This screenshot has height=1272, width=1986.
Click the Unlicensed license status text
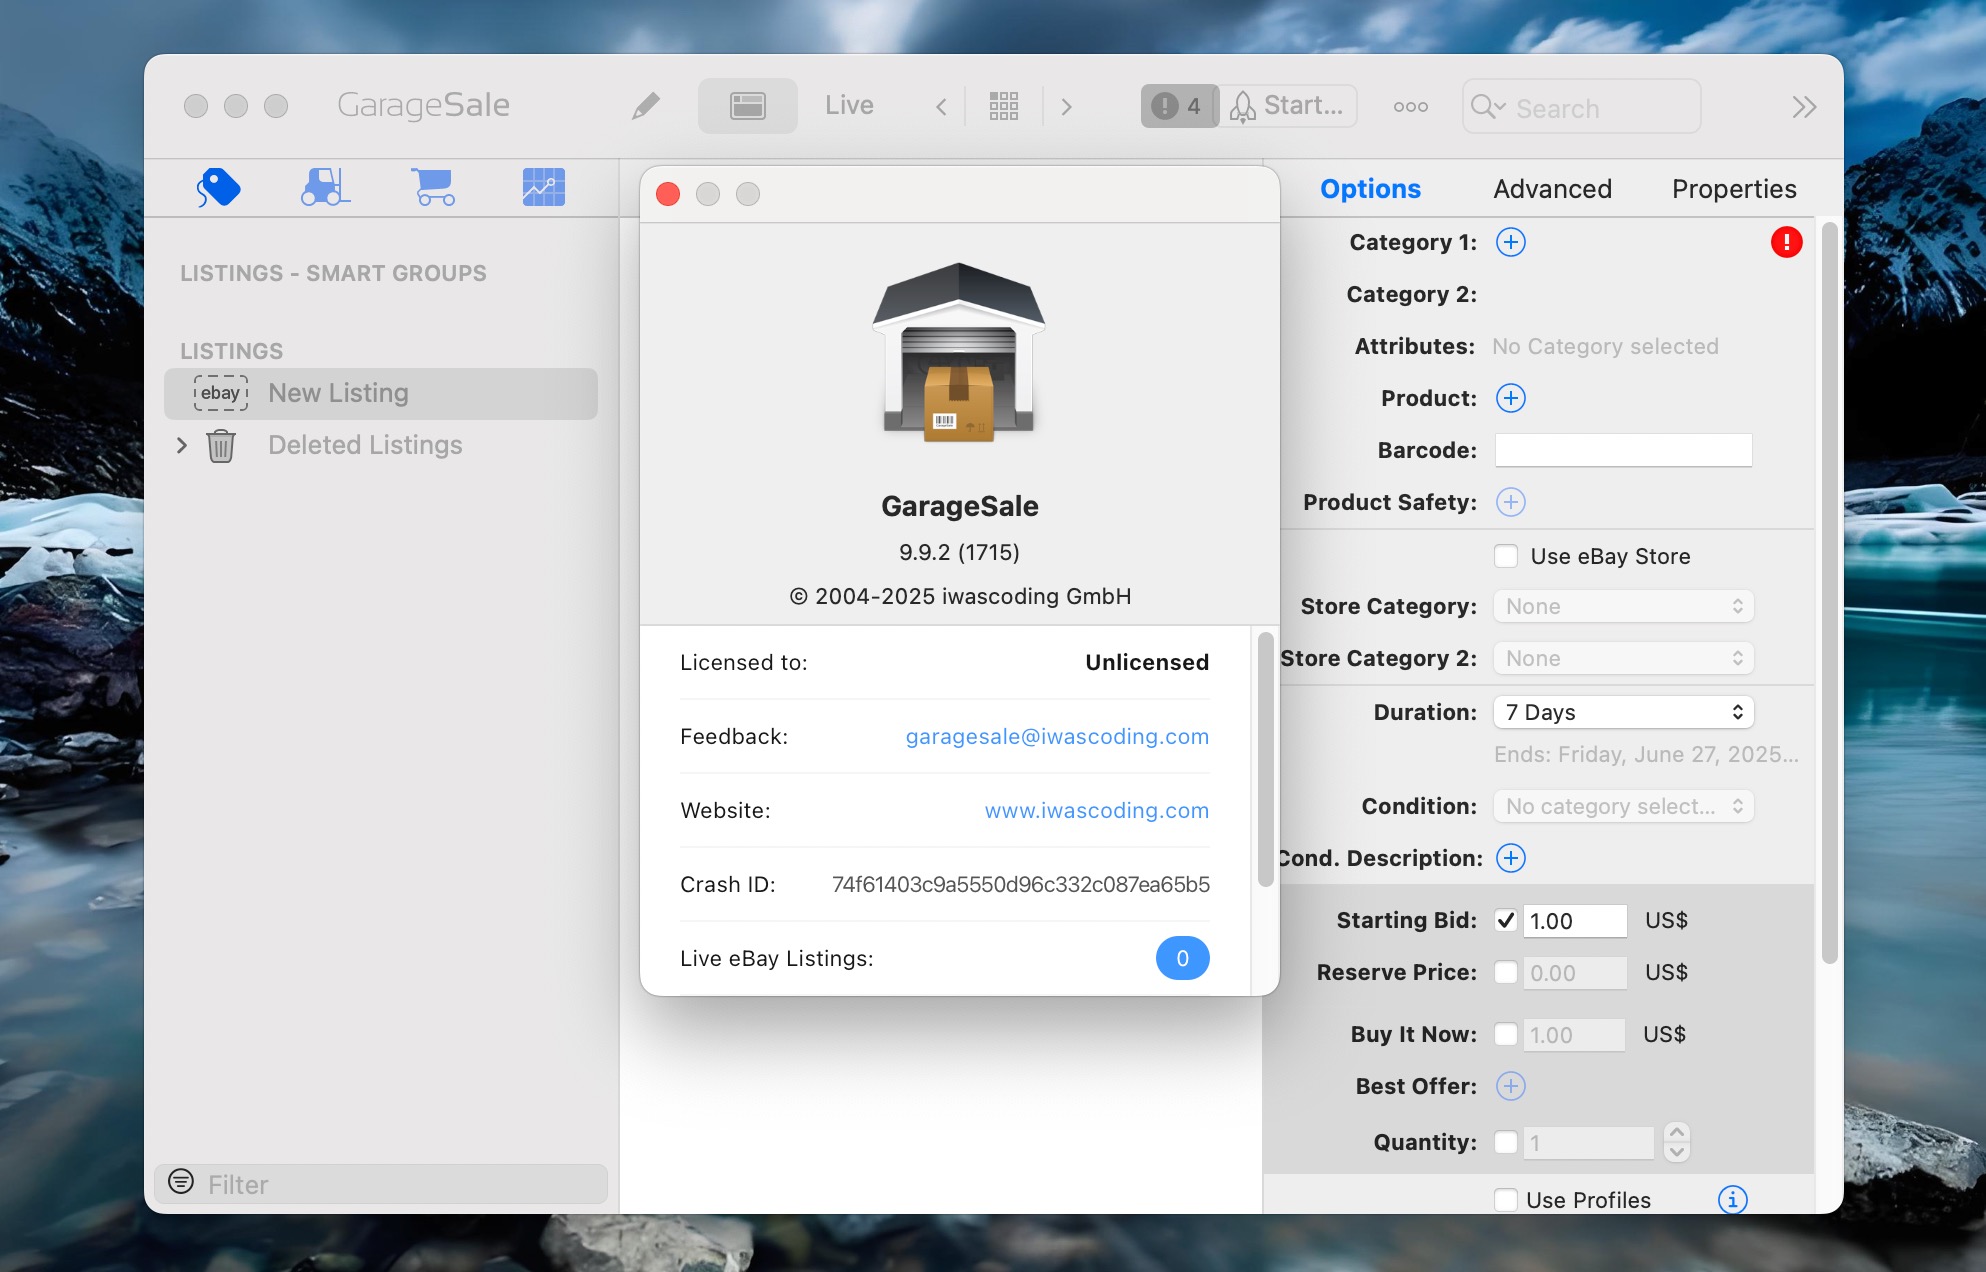[x=1147, y=662]
